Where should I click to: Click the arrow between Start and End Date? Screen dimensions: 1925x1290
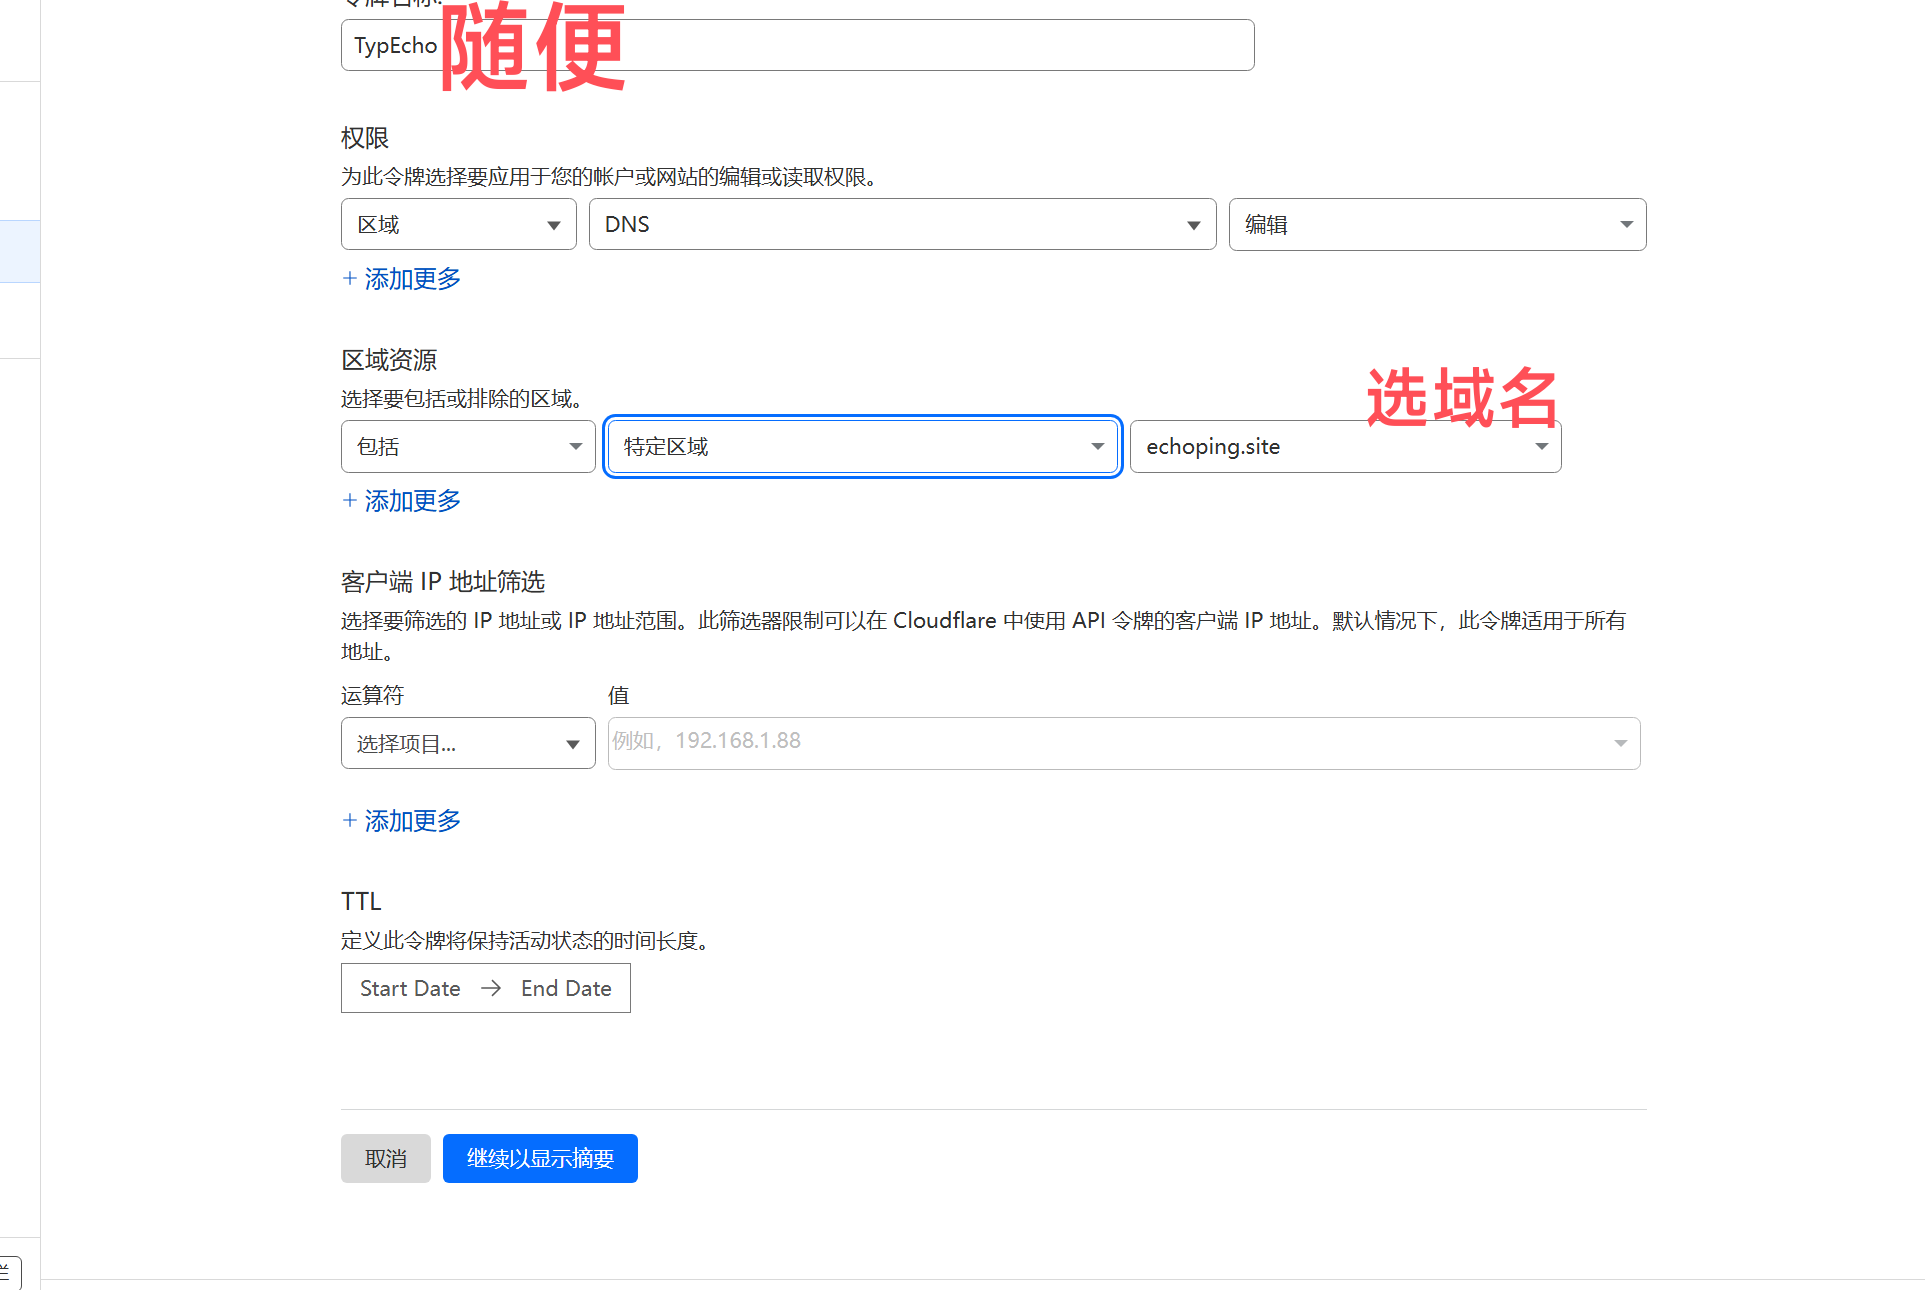(491, 988)
